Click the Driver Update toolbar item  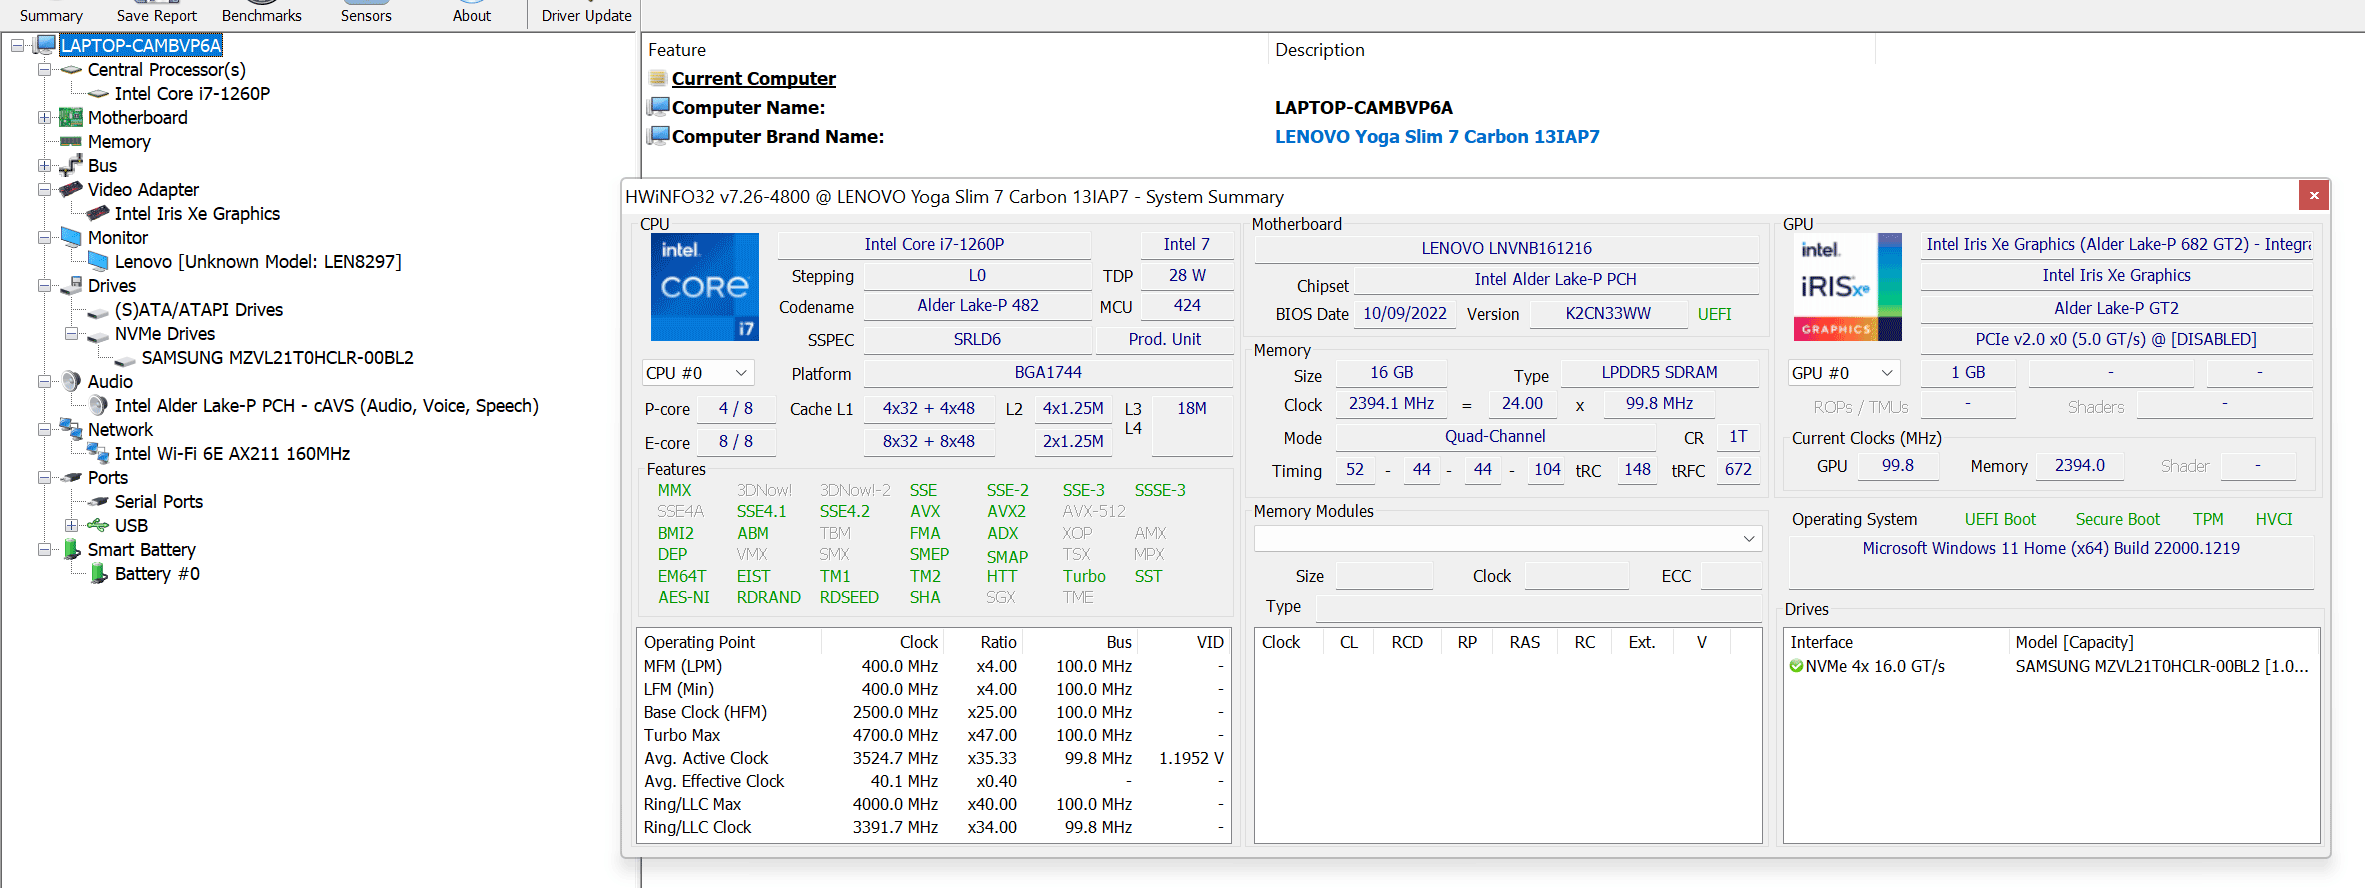[587, 15]
